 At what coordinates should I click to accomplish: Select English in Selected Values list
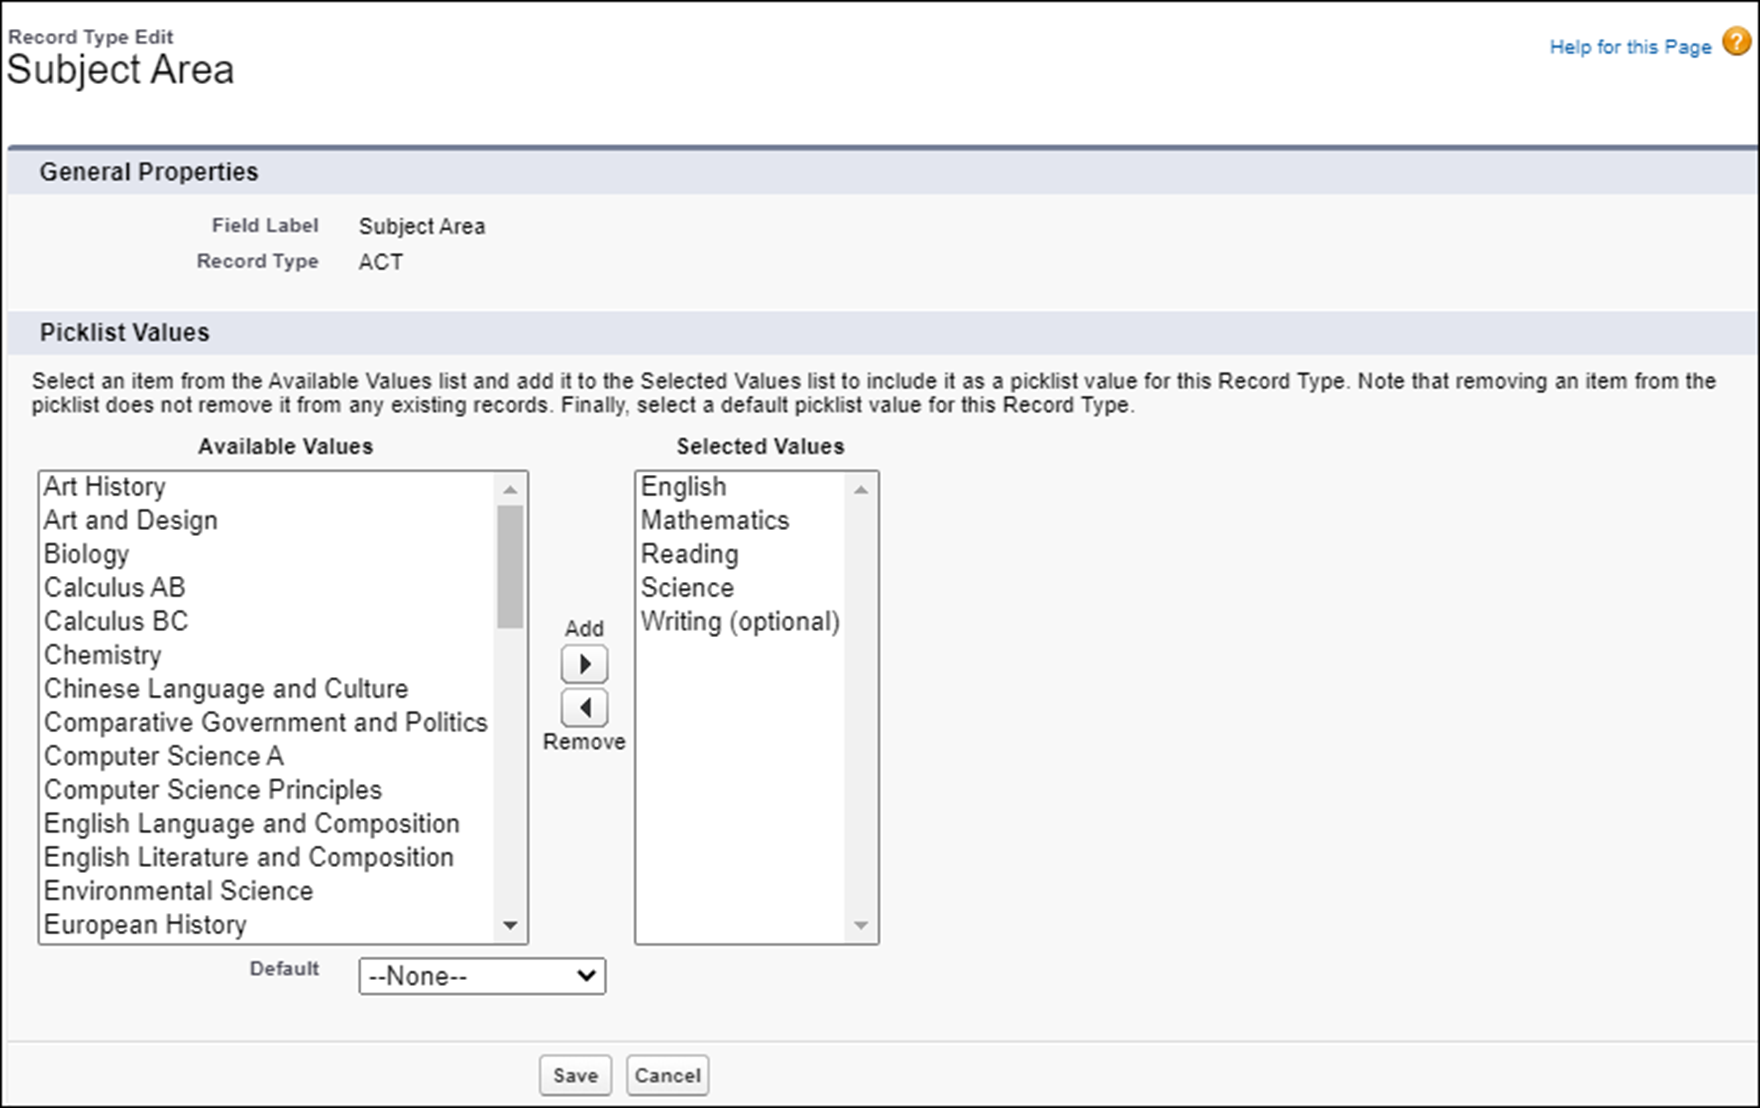(742, 487)
